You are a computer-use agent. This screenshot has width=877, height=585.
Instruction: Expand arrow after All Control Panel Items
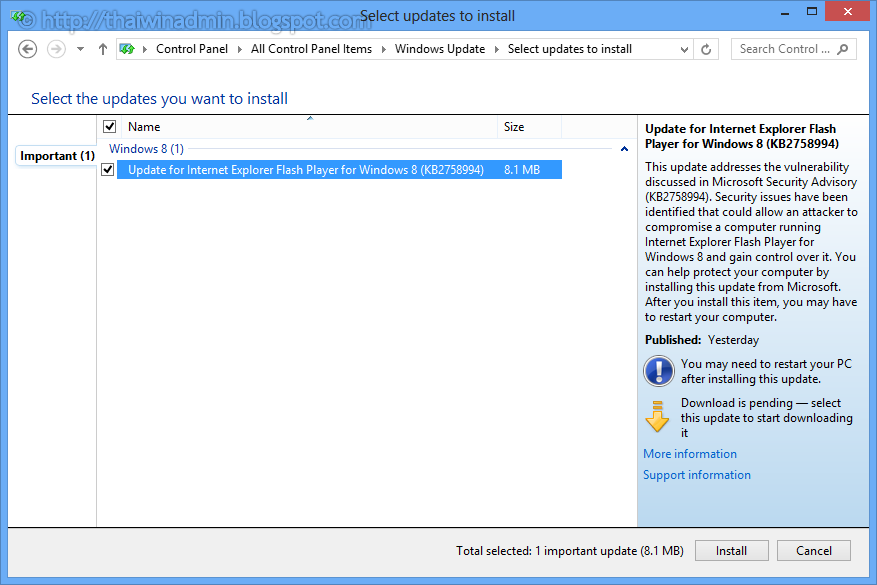[384, 49]
